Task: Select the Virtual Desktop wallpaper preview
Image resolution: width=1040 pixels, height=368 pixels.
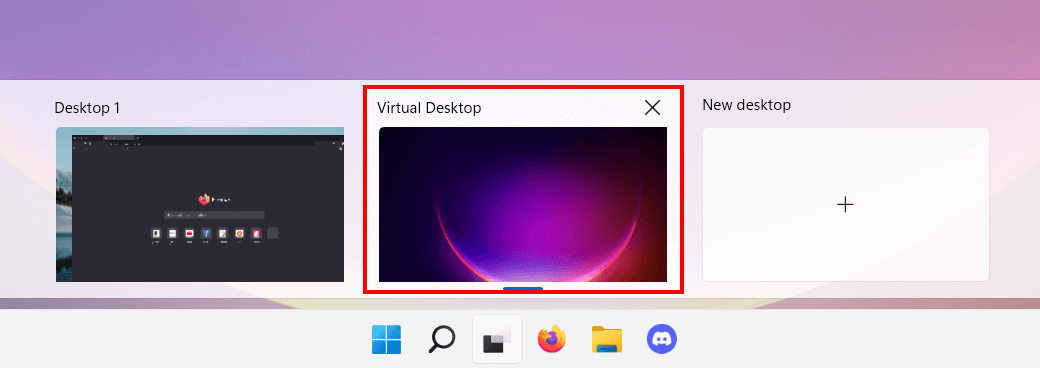Action: [523, 204]
